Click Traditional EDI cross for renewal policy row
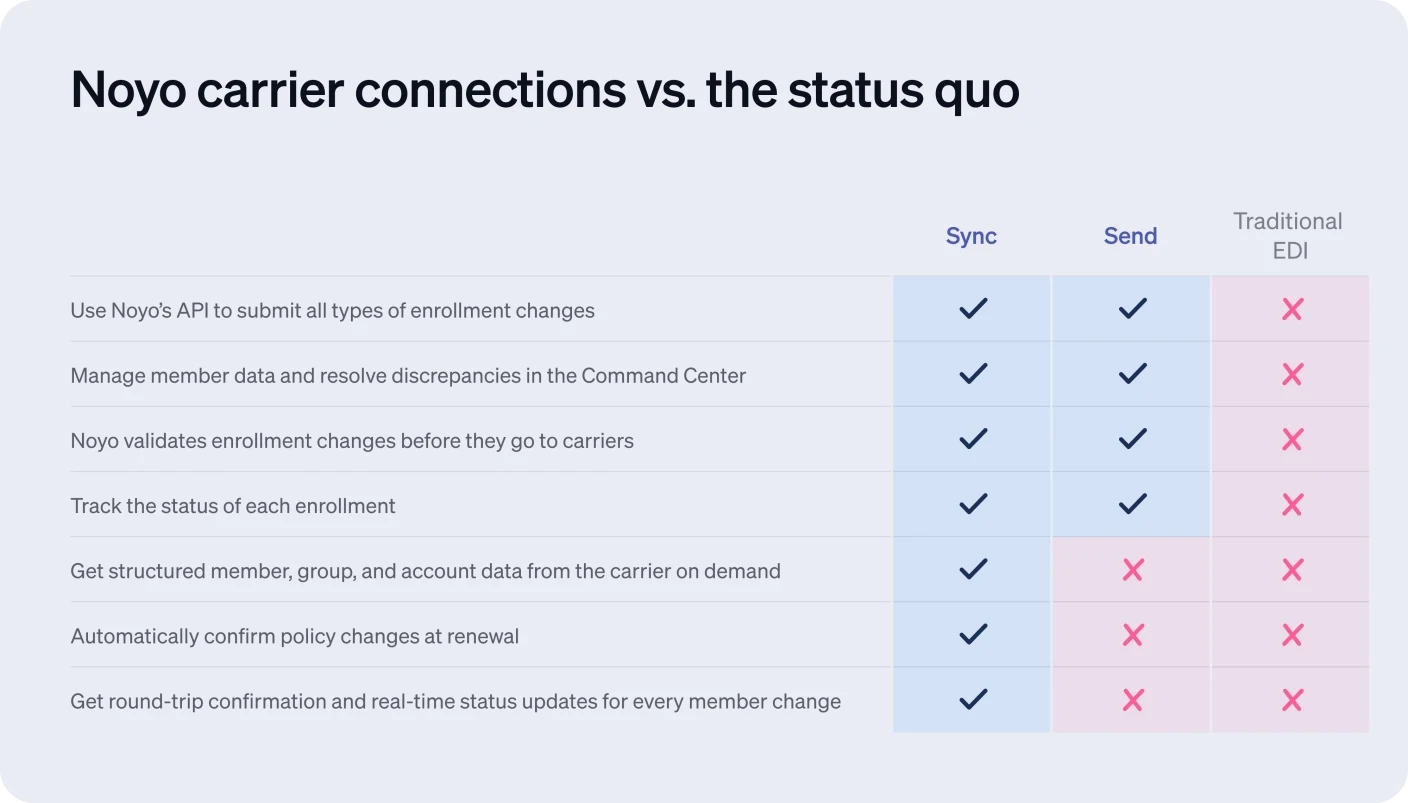1408x803 pixels. coord(1292,635)
